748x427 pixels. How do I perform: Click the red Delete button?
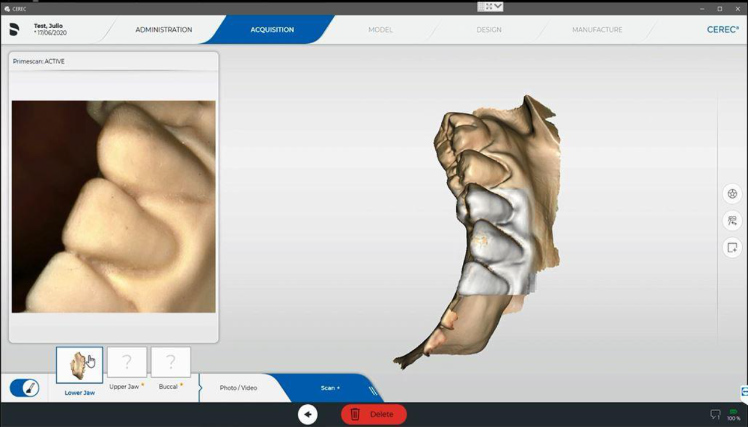[x=374, y=414]
